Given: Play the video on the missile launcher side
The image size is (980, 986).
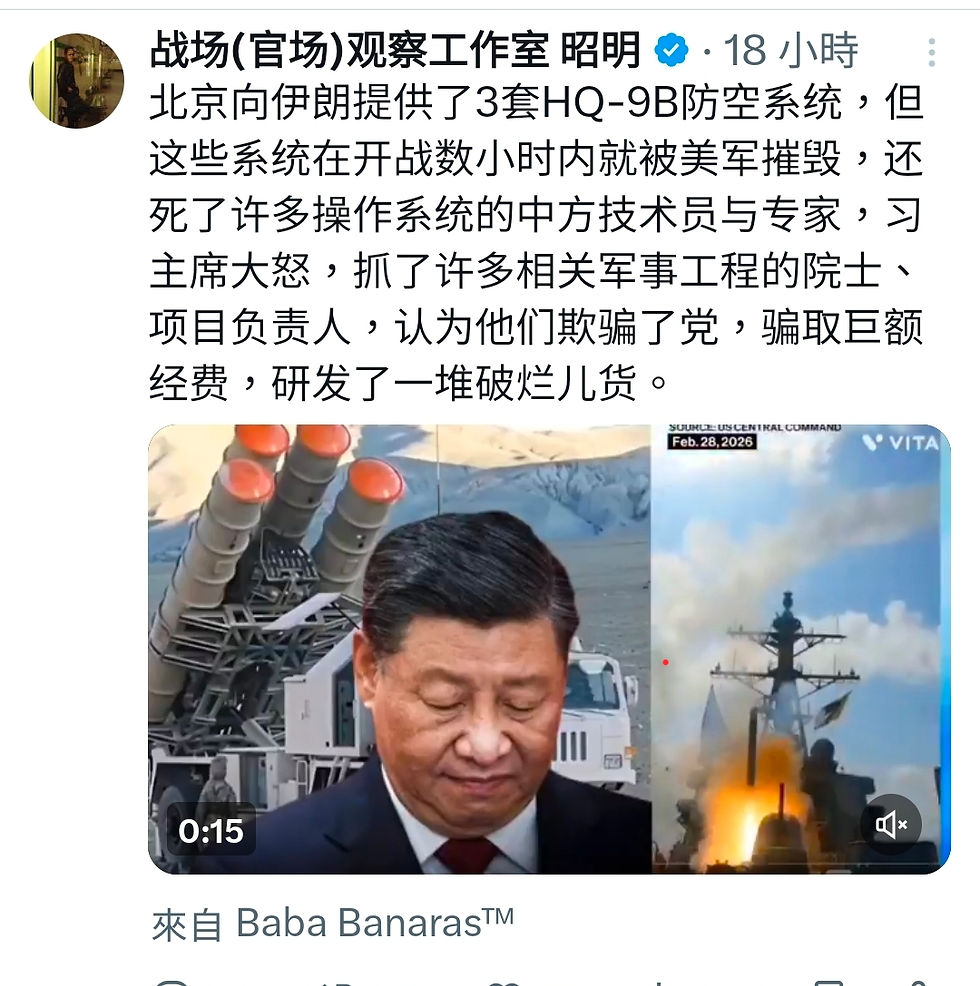Looking at the screenshot, I should tap(399, 649).
